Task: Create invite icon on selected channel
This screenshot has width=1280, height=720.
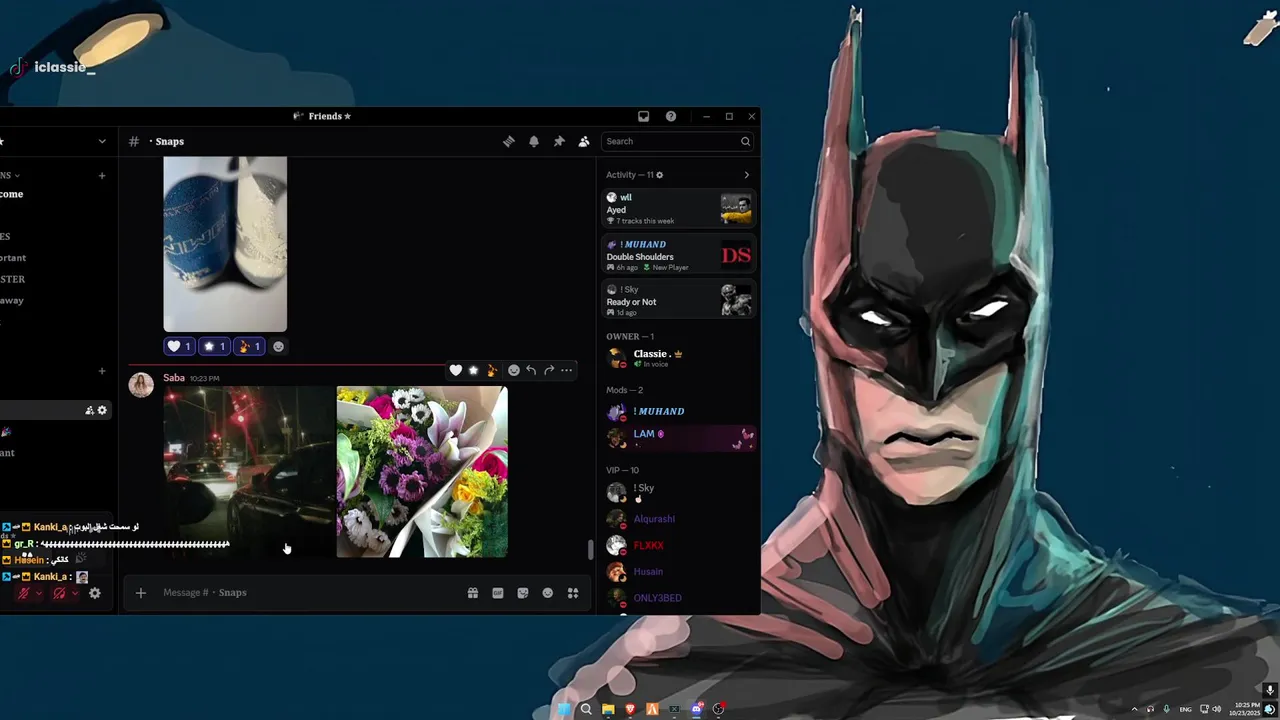Action: pos(89,410)
